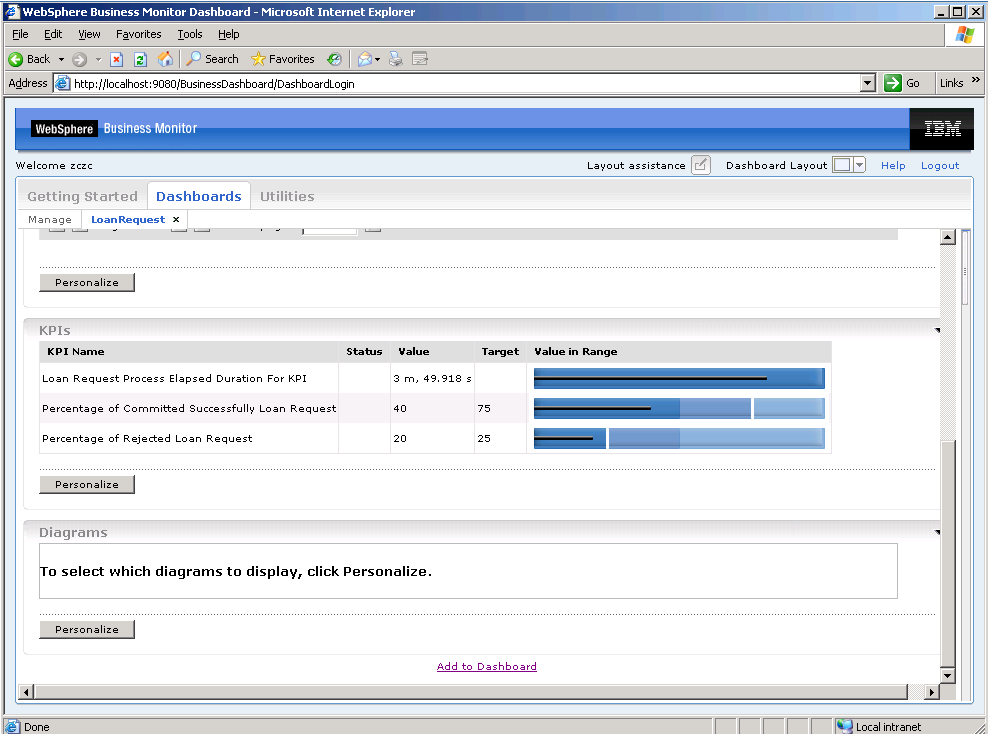Go to the home page via the house icon
The width and height of the screenshot is (988, 734).
(165, 59)
